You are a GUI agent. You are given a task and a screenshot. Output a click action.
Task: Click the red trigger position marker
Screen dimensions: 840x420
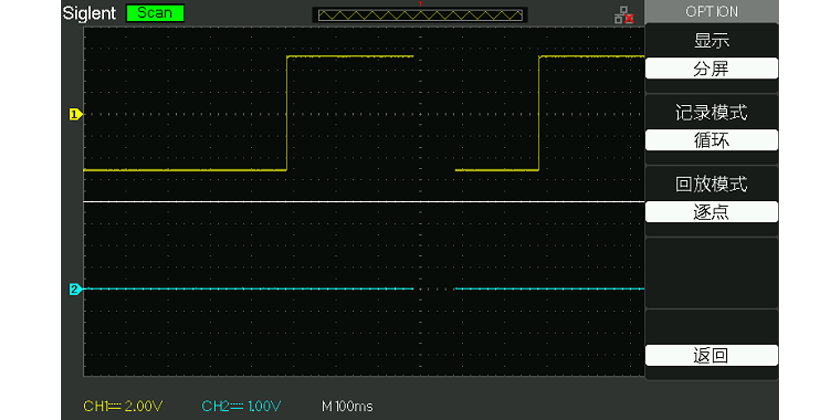pos(420,4)
